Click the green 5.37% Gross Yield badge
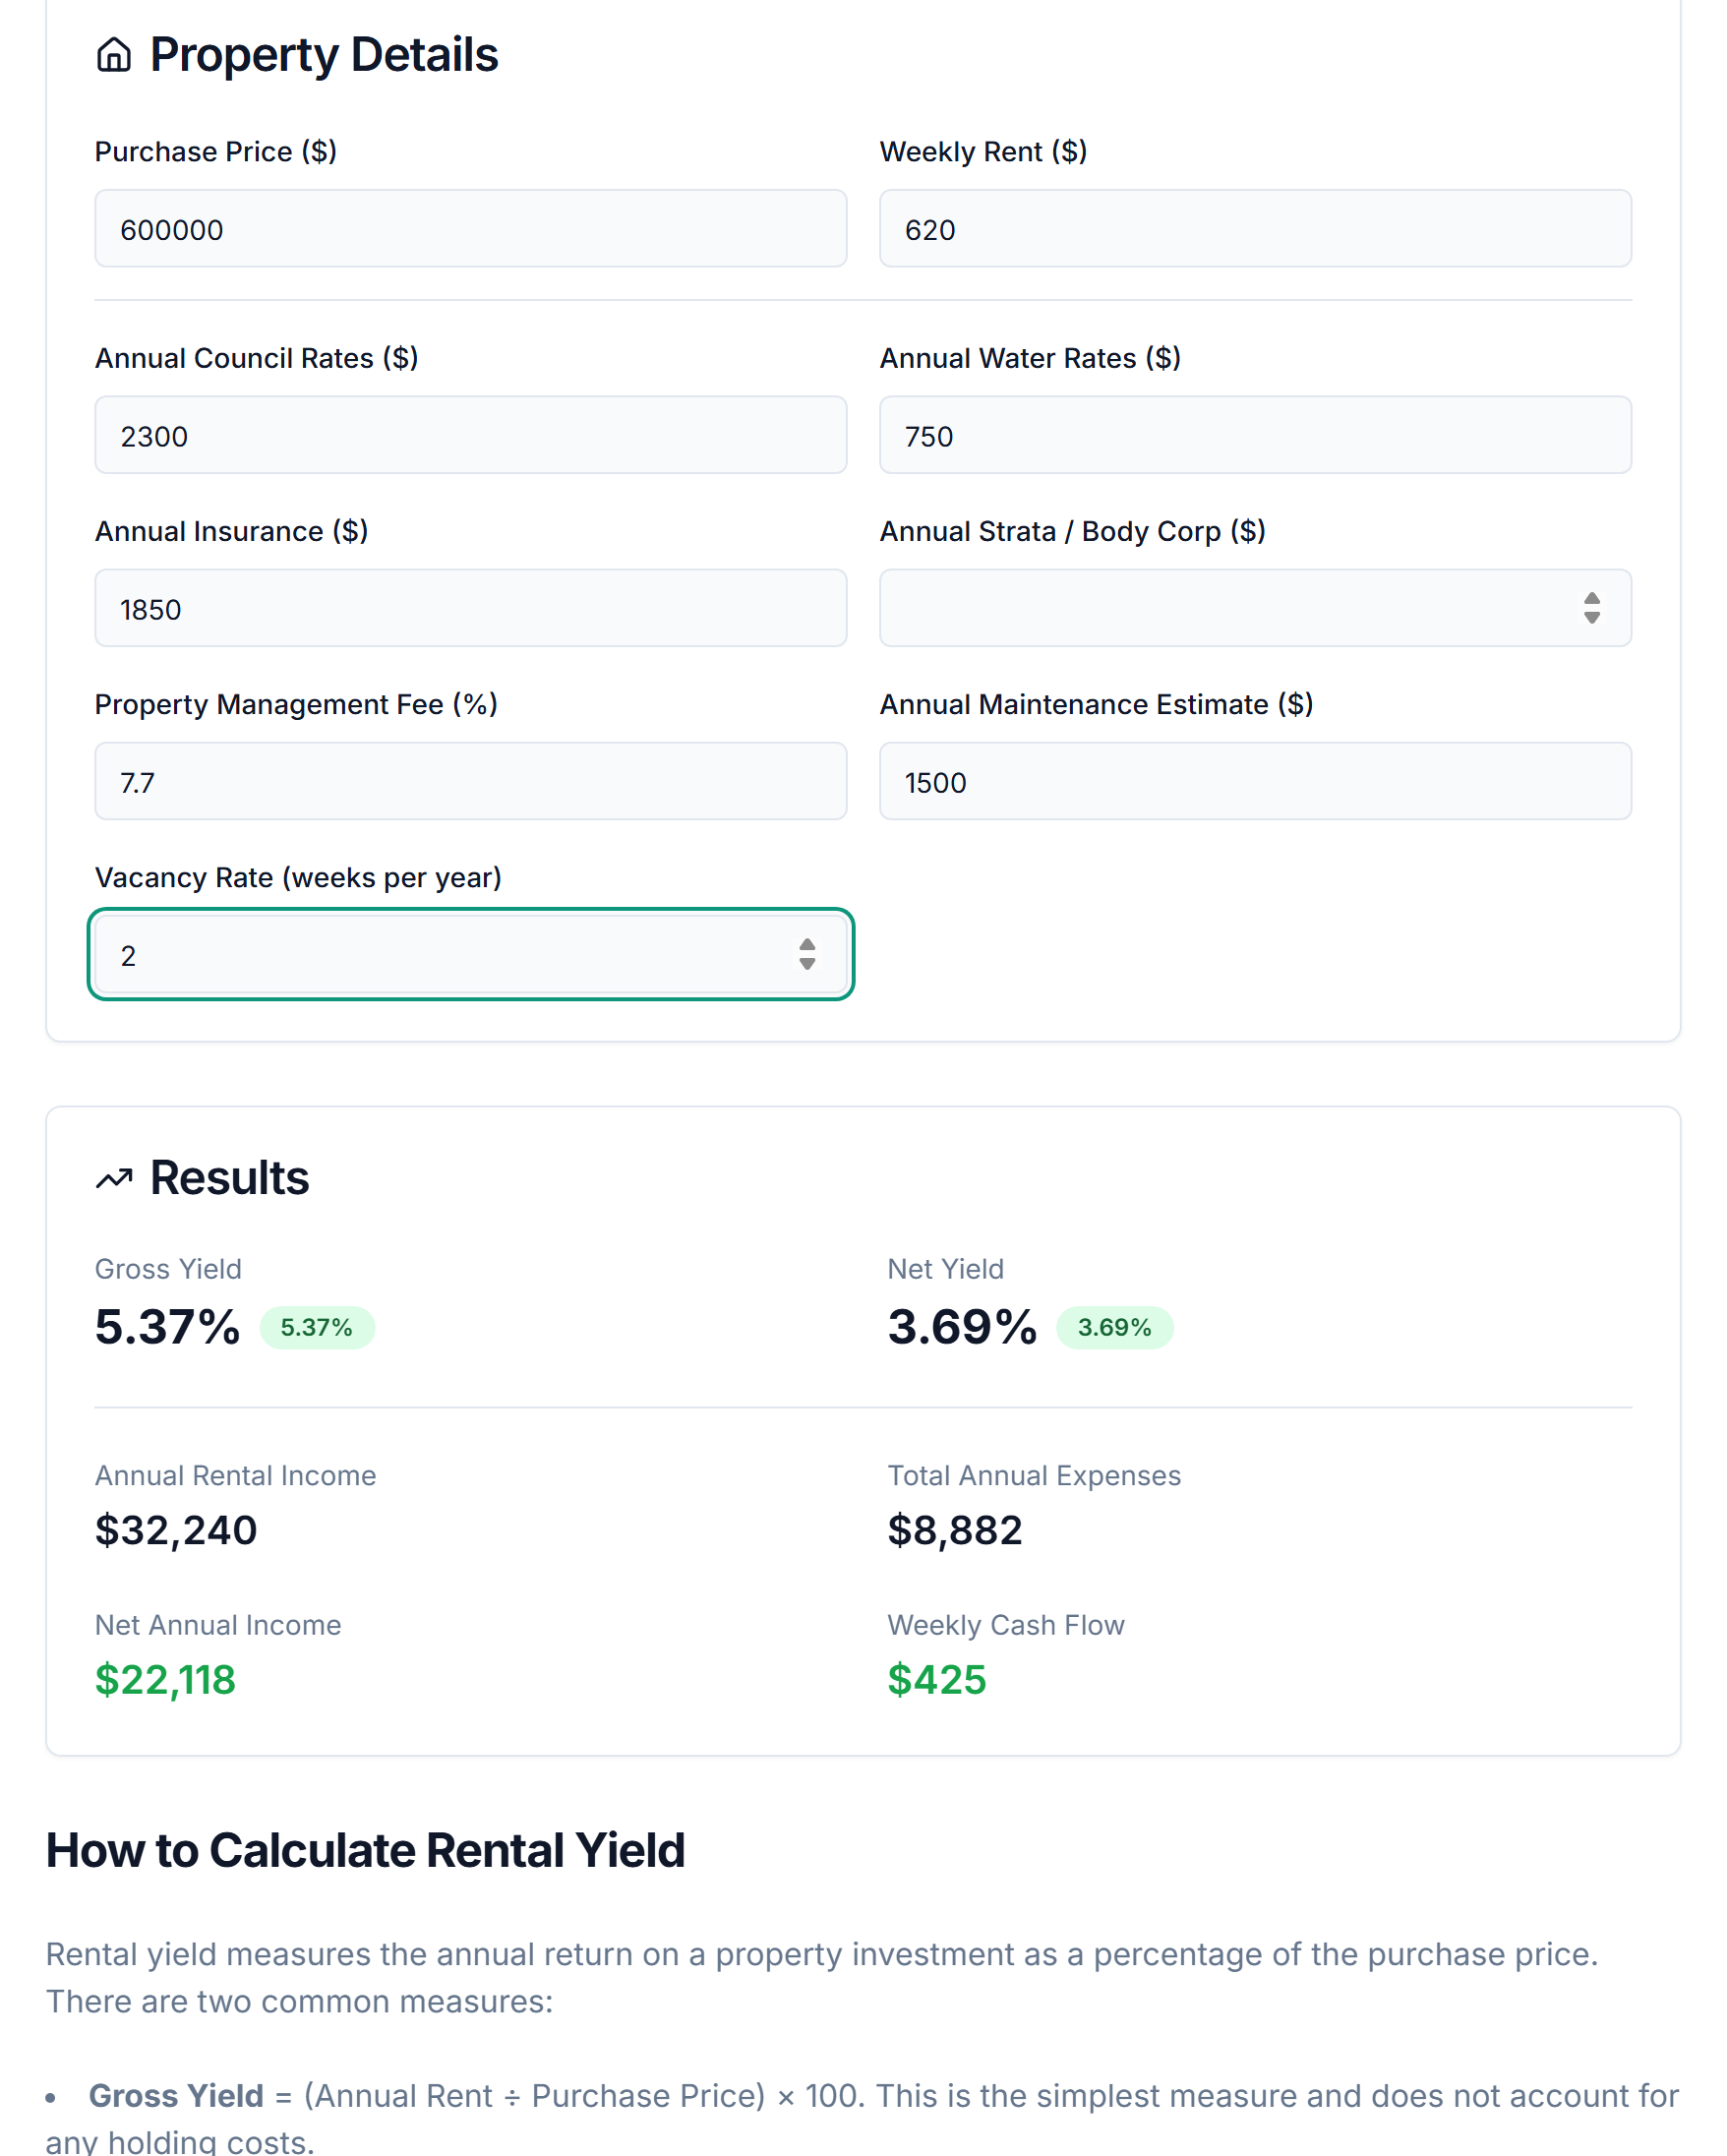Viewport: 1727px width, 2156px height. point(317,1328)
